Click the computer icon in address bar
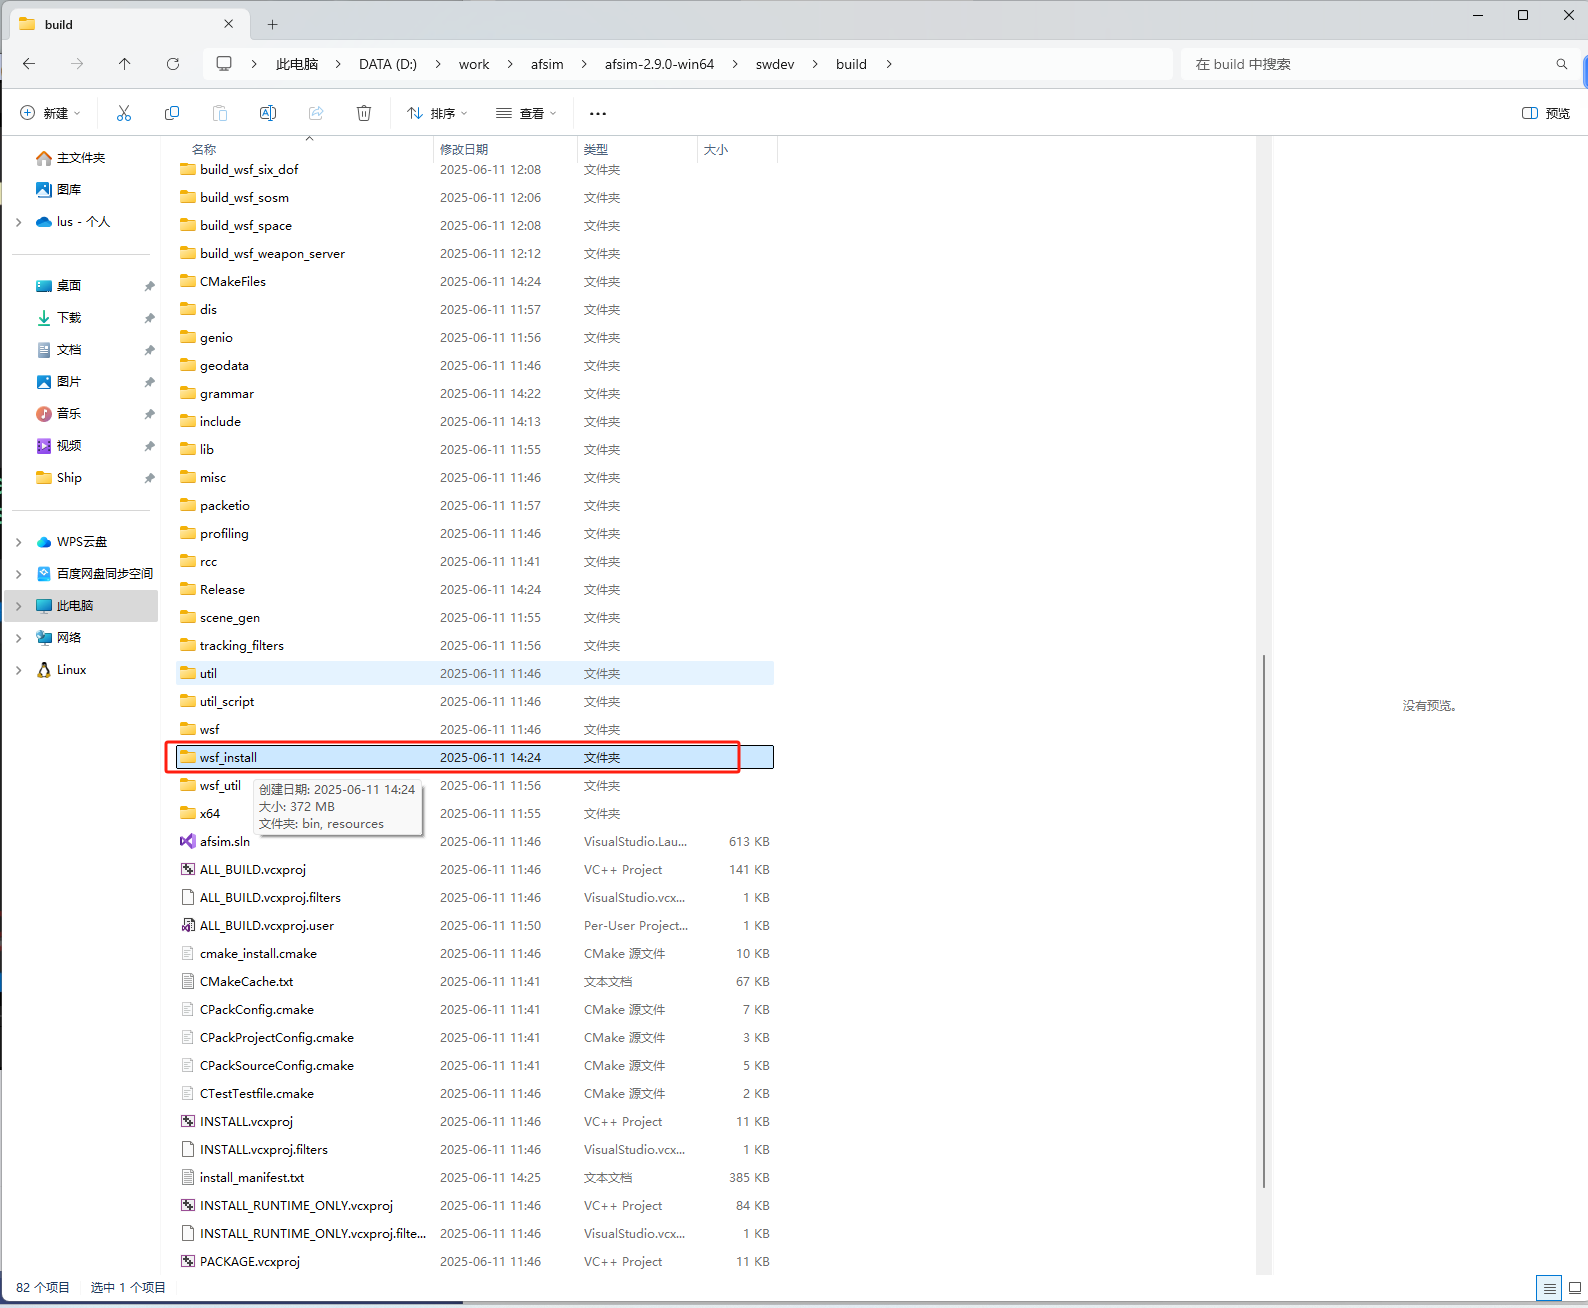Screen dimensions: 1588x1308 point(224,64)
